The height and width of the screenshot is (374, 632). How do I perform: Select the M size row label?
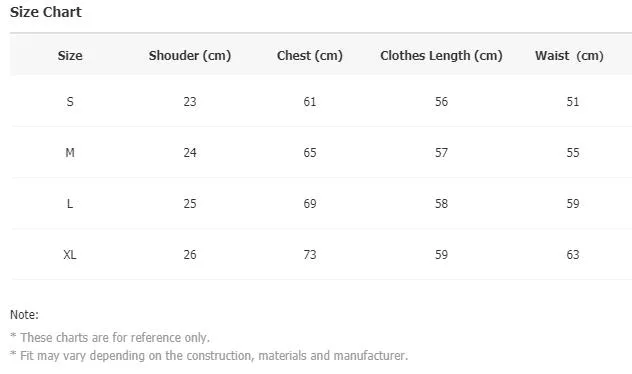coord(70,153)
